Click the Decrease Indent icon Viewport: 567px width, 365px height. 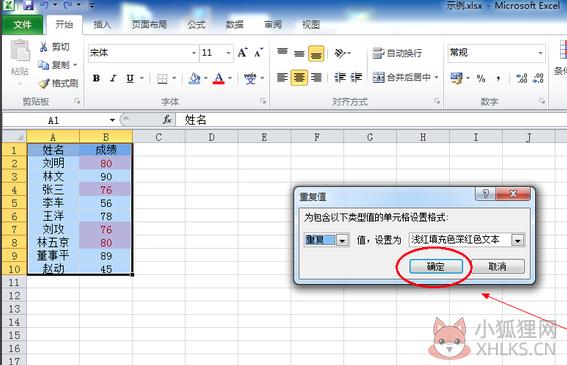click(340, 77)
